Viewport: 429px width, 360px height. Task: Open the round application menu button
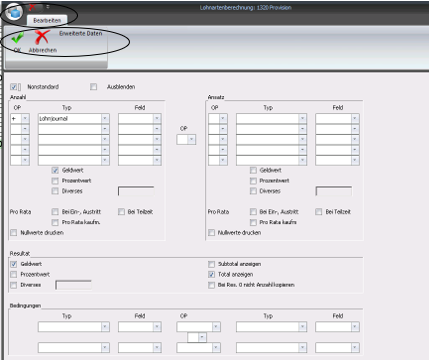pos(14,12)
